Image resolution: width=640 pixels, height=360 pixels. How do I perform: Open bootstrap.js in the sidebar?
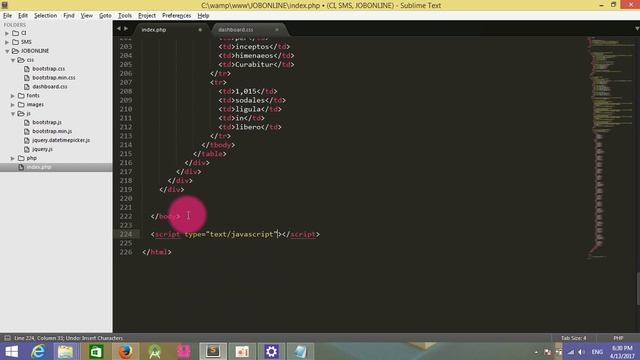point(47,122)
